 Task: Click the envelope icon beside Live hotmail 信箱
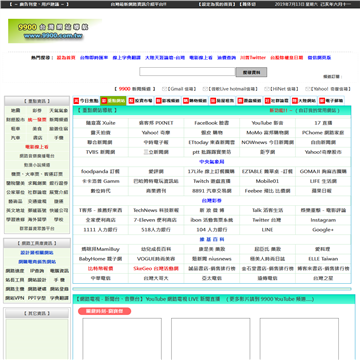tap(205, 89)
